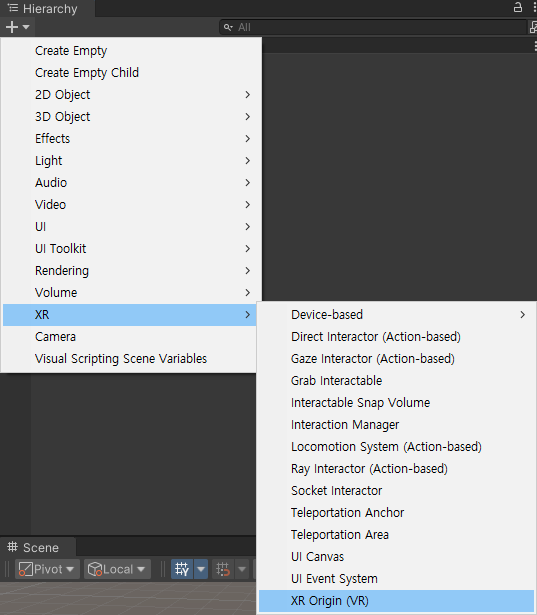Choose Camera from the create menu
Image resolution: width=537 pixels, height=615 pixels.
pos(130,337)
